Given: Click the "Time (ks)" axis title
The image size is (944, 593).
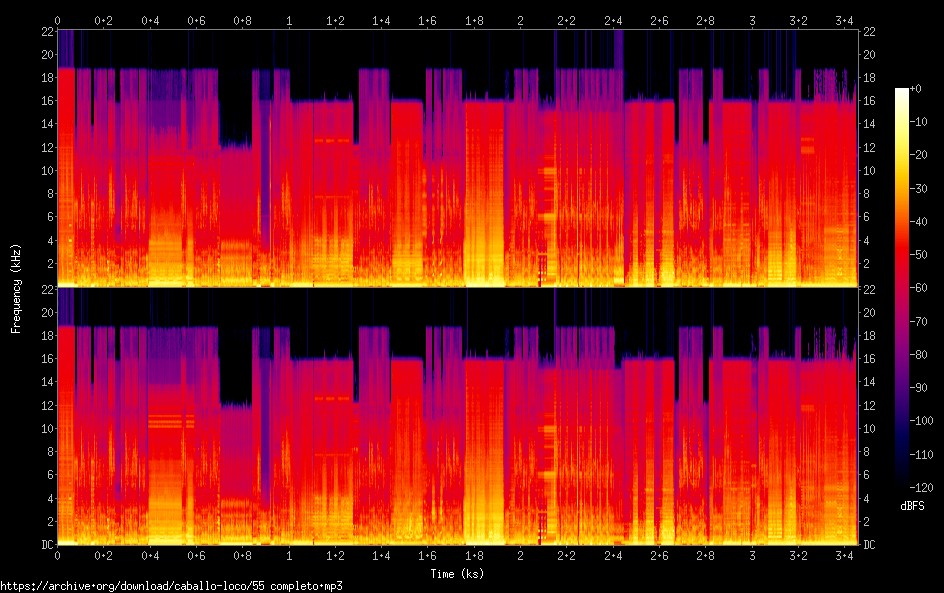Looking at the screenshot, I should [457, 574].
